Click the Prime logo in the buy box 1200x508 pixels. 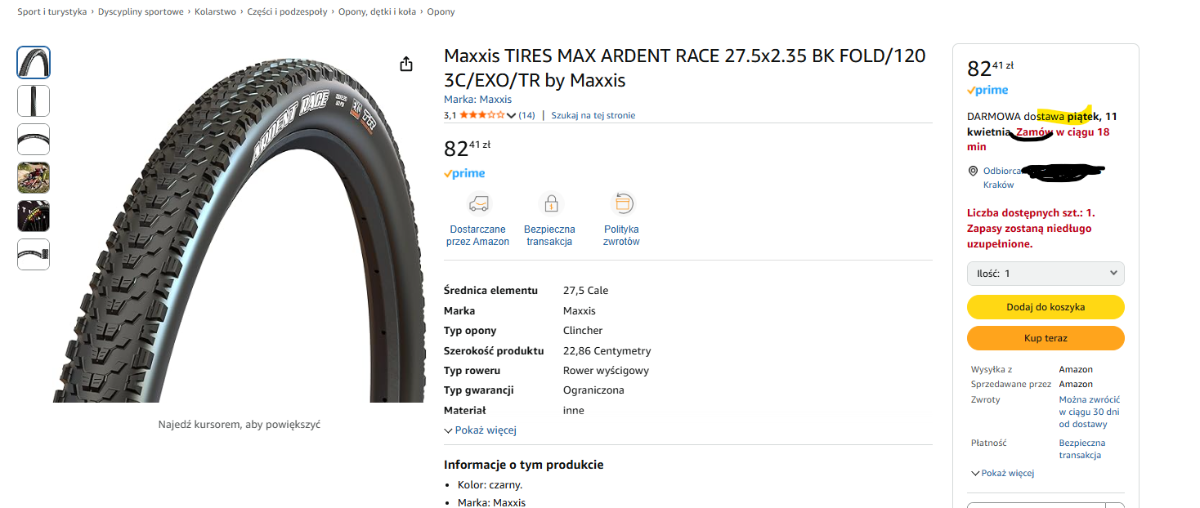(x=987, y=90)
